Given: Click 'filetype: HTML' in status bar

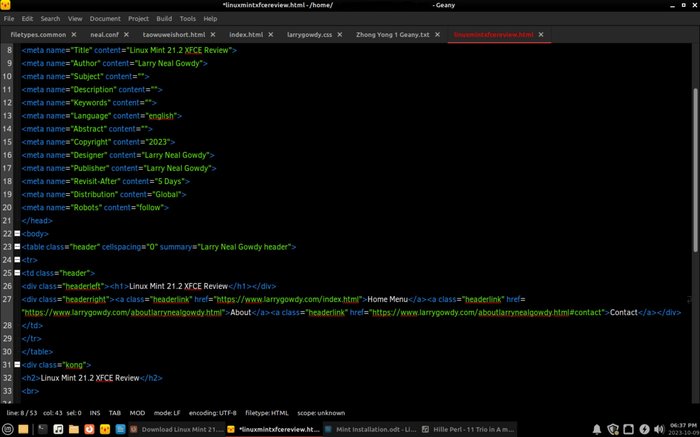Looking at the screenshot, I should pyautogui.click(x=267, y=413).
